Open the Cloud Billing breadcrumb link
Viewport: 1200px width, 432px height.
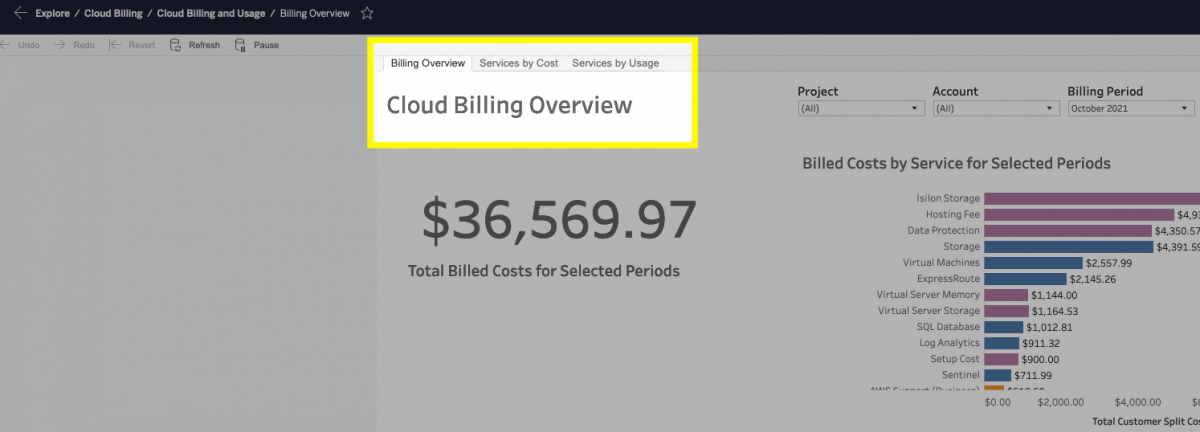pos(113,14)
